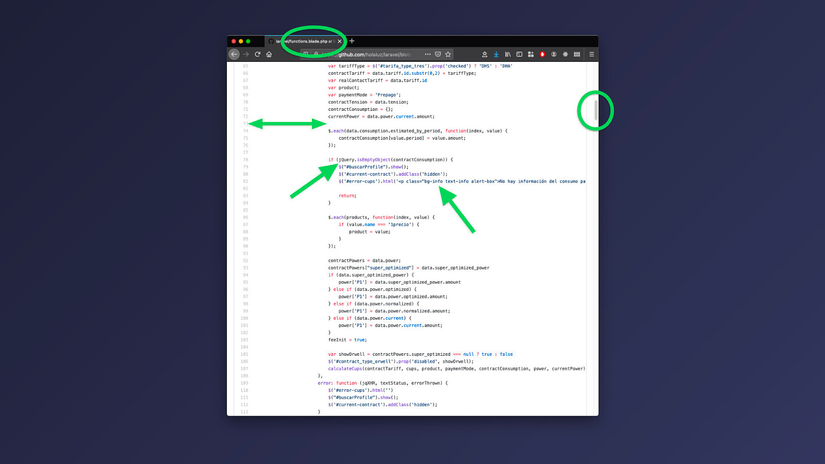
Task: Open the Firefox account avatar icon
Action: [554, 54]
